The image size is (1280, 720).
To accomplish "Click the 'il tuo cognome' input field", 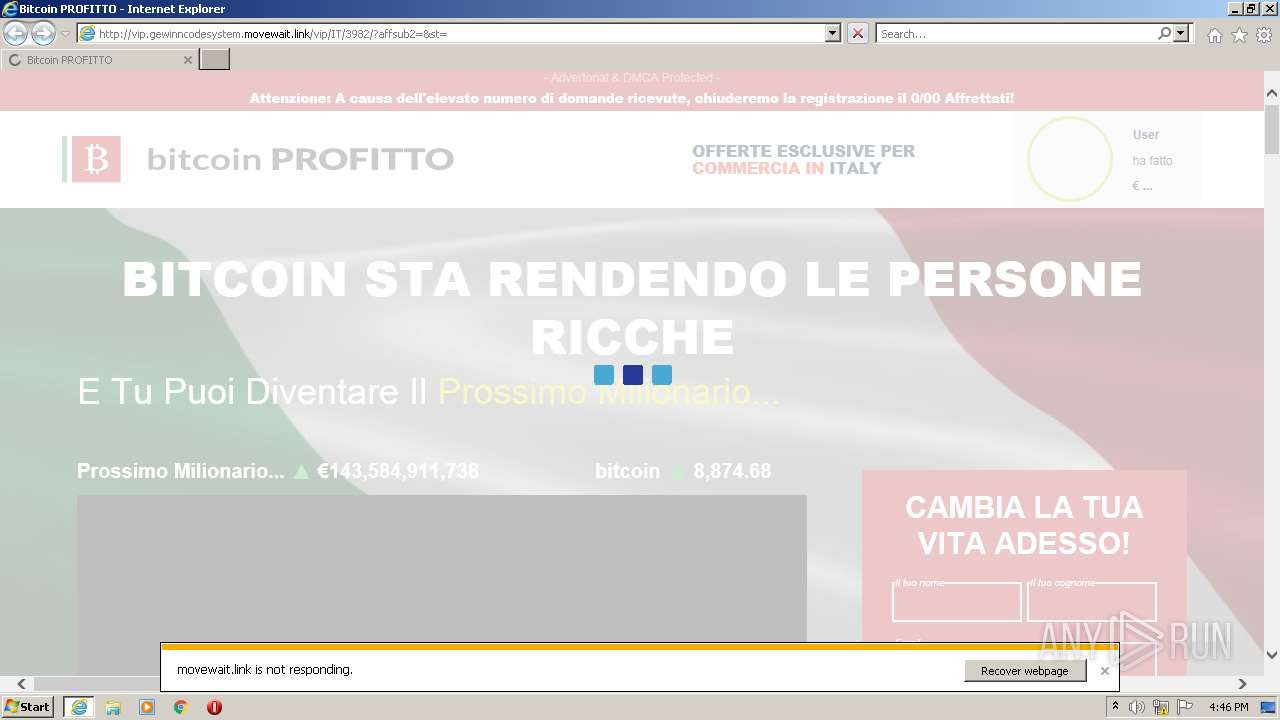I will tap(1091, 602).
